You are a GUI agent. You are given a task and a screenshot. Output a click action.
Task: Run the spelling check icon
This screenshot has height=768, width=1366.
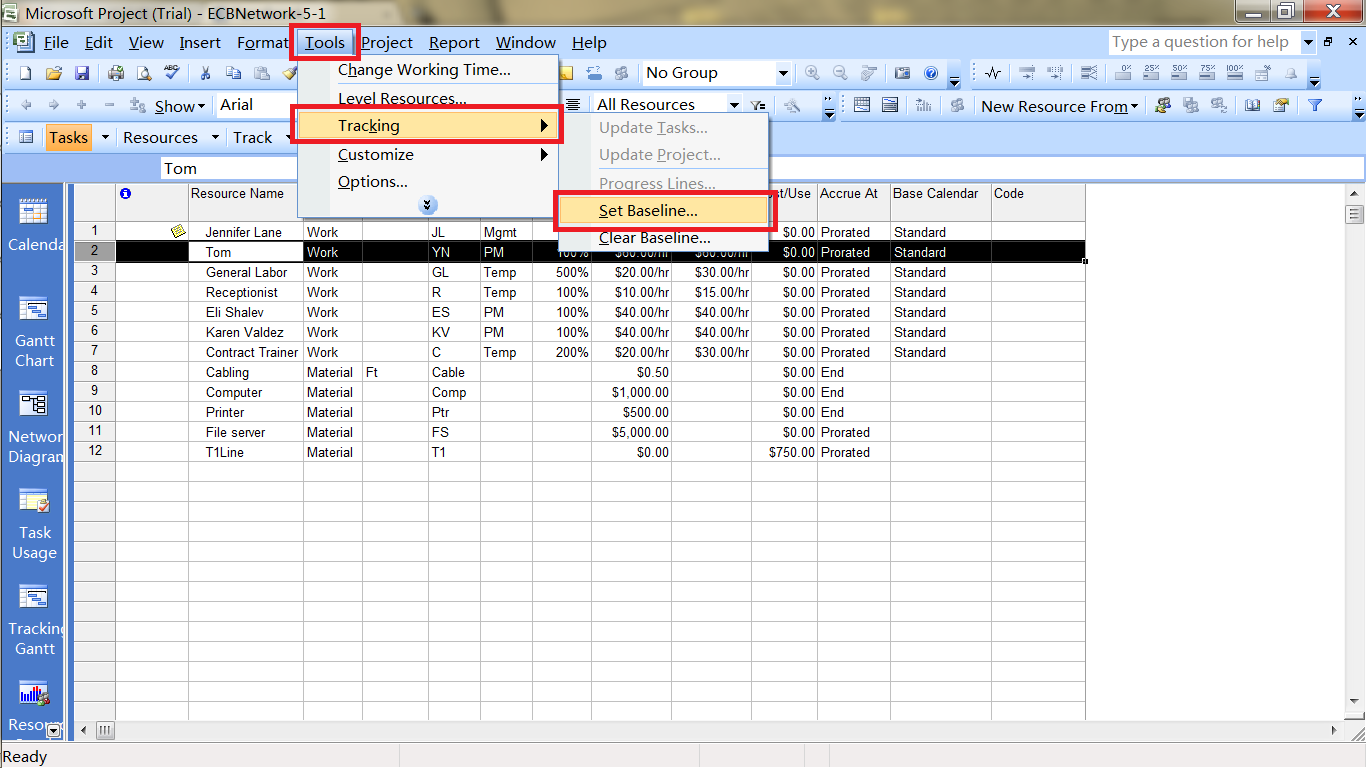click(172, 73)
